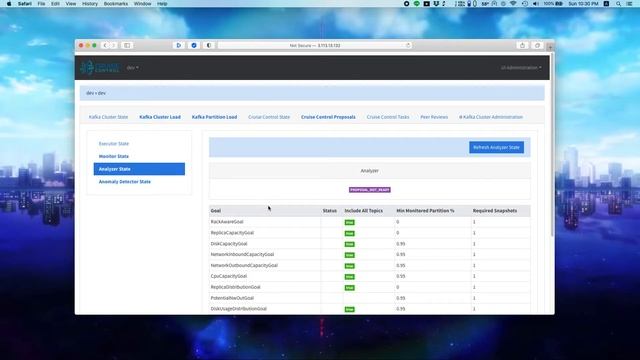
Task: Open the Kafka Cluster State tab
Action: (108, 117)
